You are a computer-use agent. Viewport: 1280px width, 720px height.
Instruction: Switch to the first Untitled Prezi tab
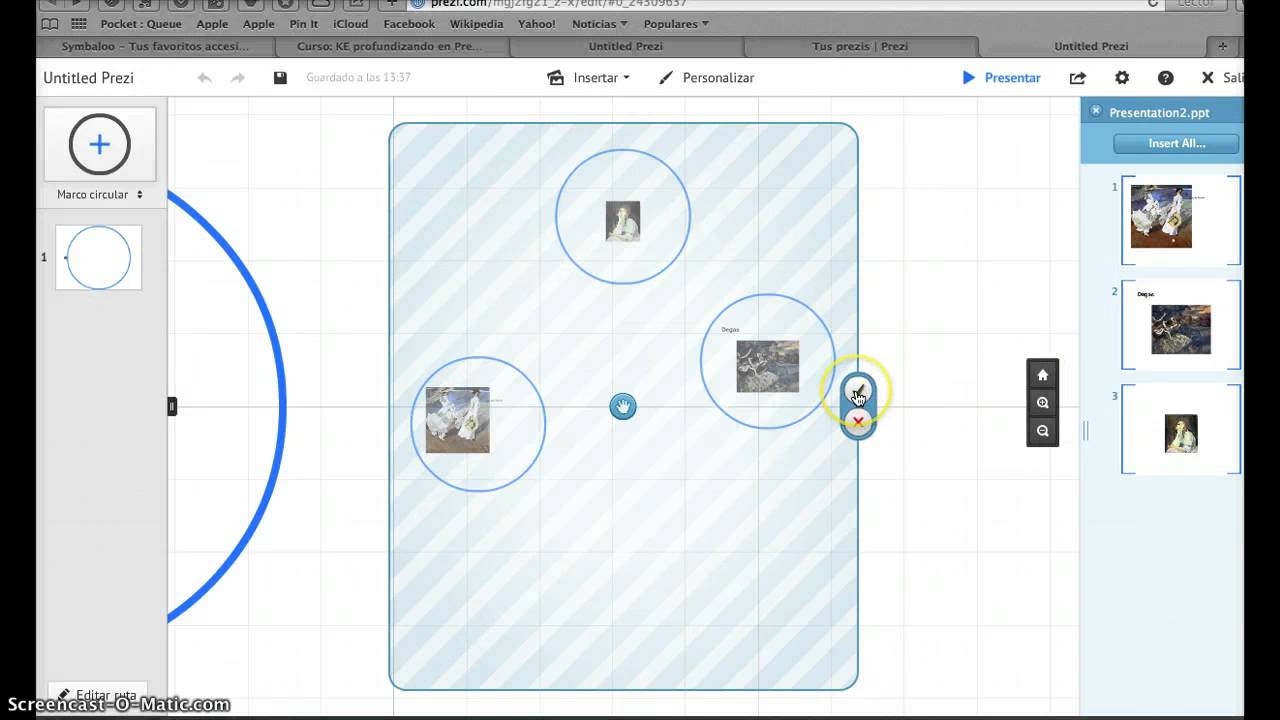(626, 46)
